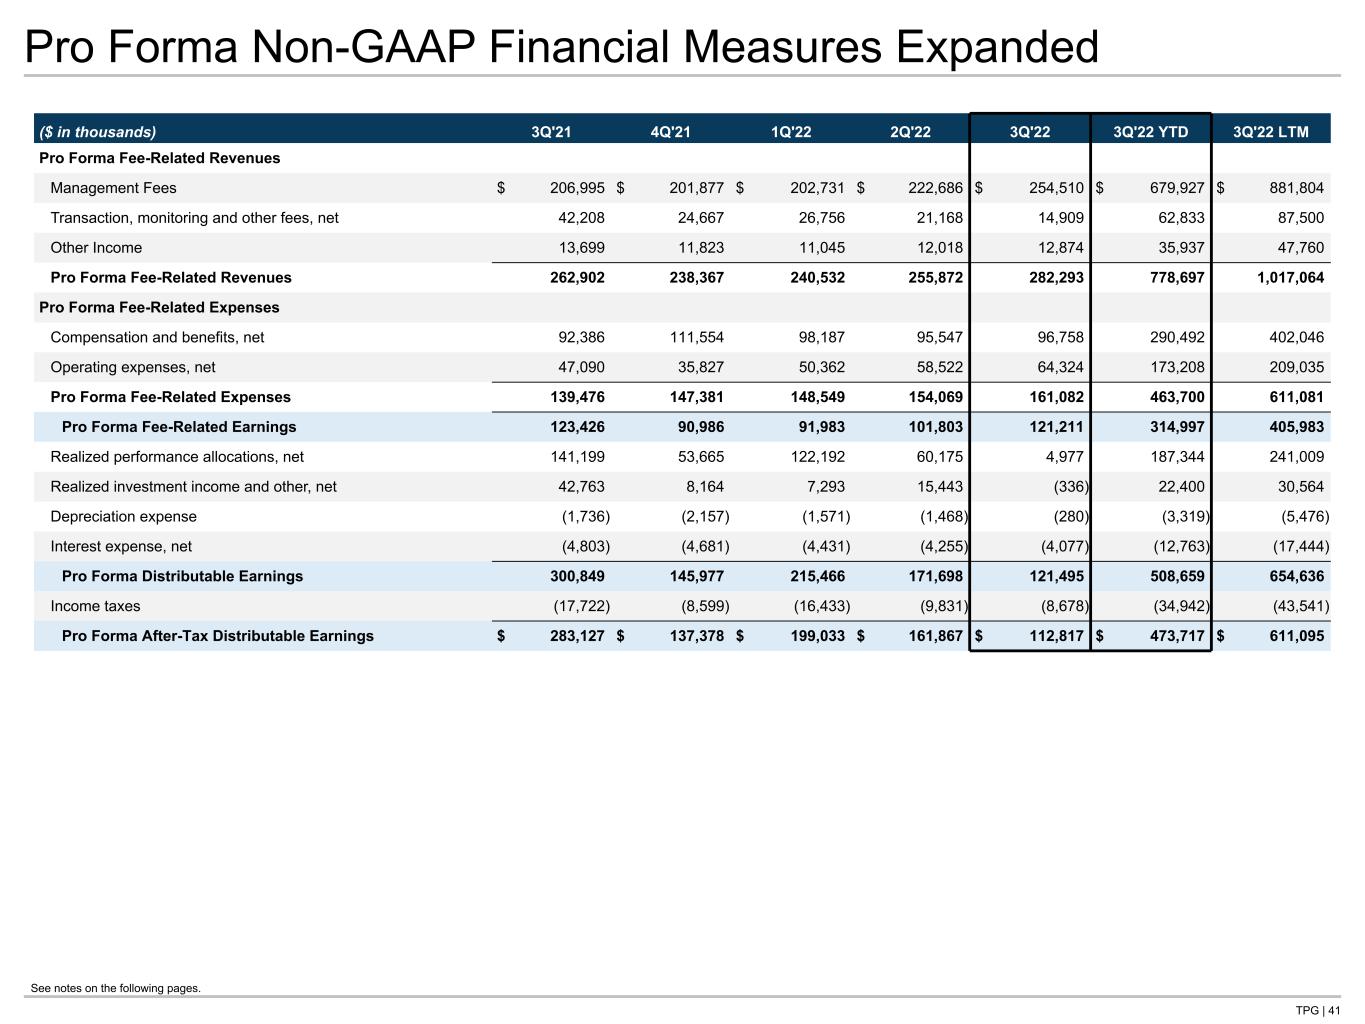This screenshot has width=1365, height=1024.
Task: Select the 2Q'22 column header
Action: [x=910, y=132]
